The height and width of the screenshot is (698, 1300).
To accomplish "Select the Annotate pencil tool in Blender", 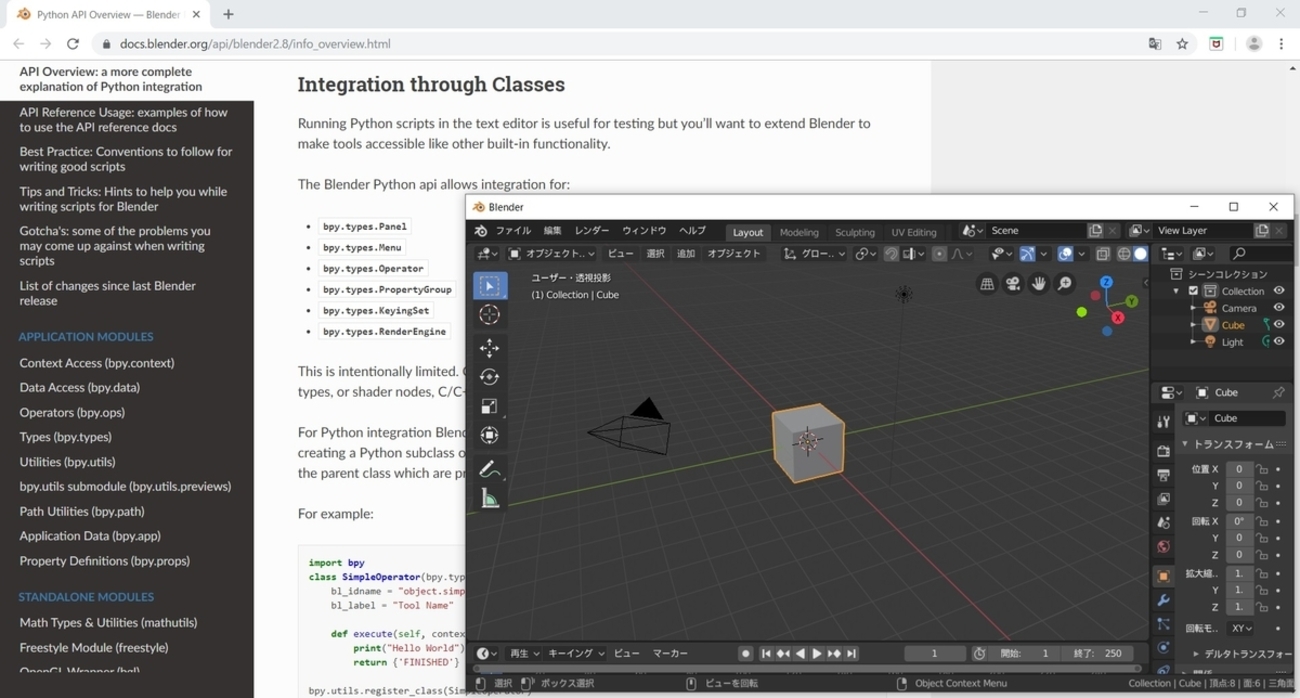I will click(490, 469).
